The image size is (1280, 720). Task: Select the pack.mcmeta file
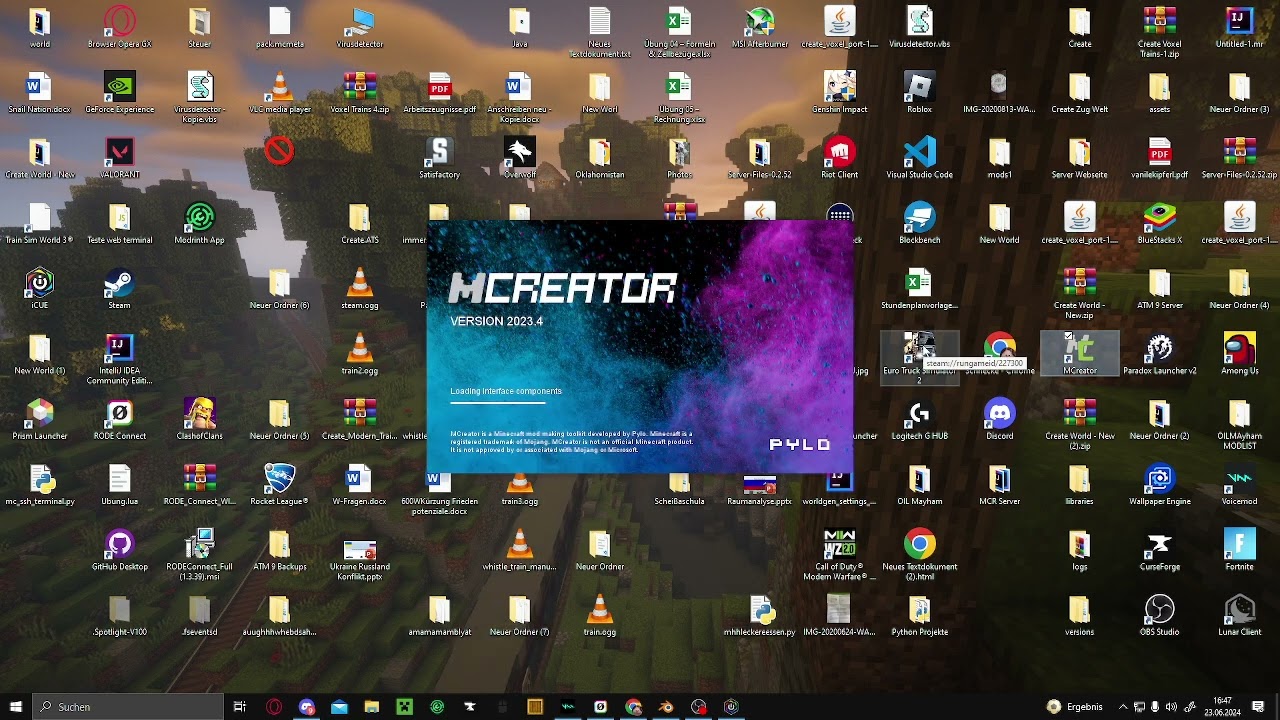click(x=279, y=28)
